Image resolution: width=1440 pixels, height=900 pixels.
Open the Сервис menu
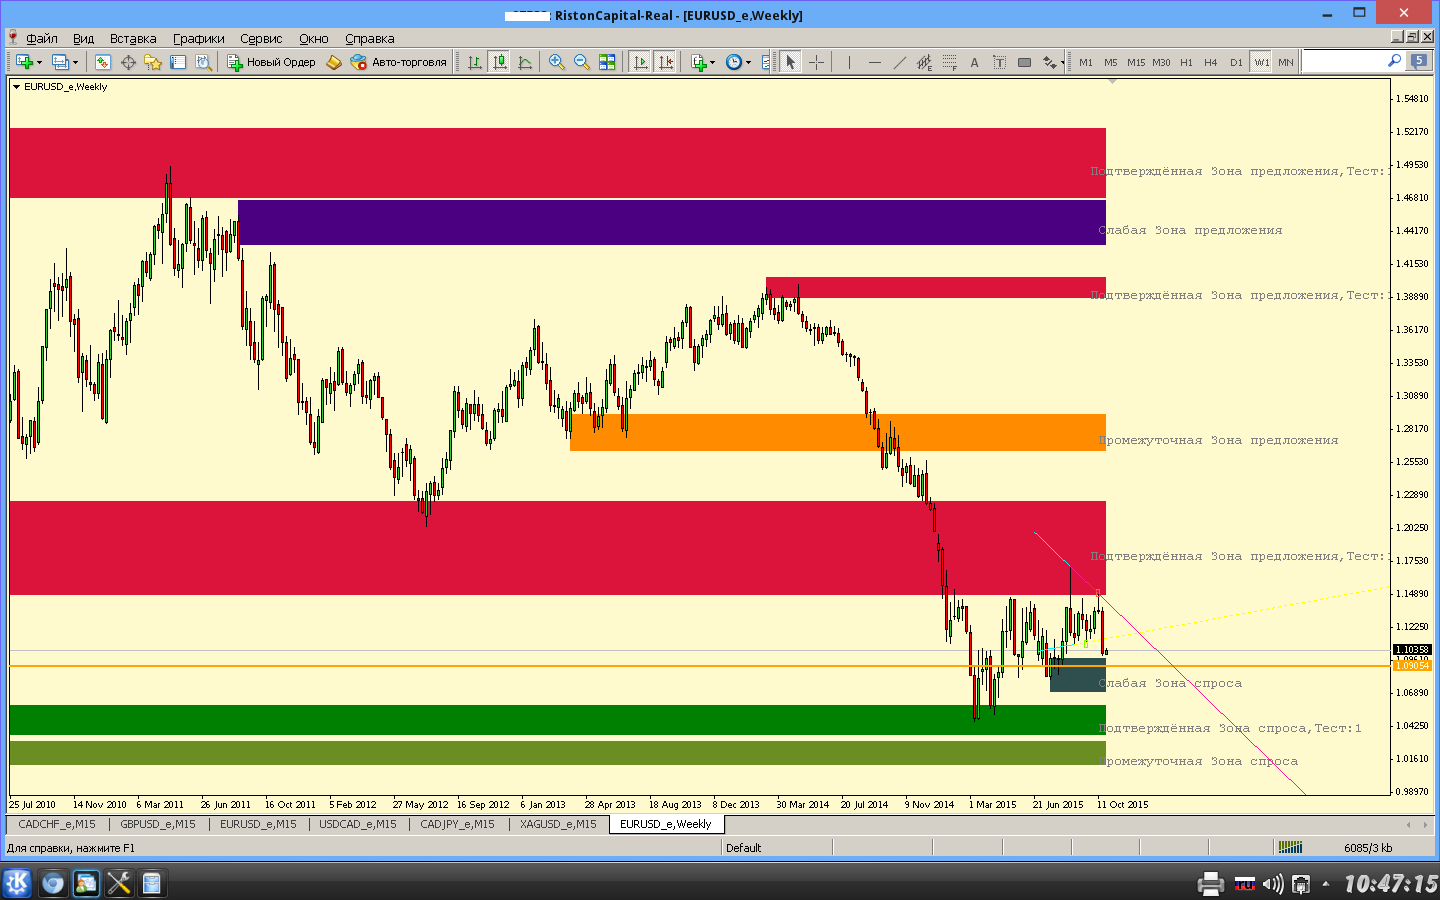click(261, 38)
